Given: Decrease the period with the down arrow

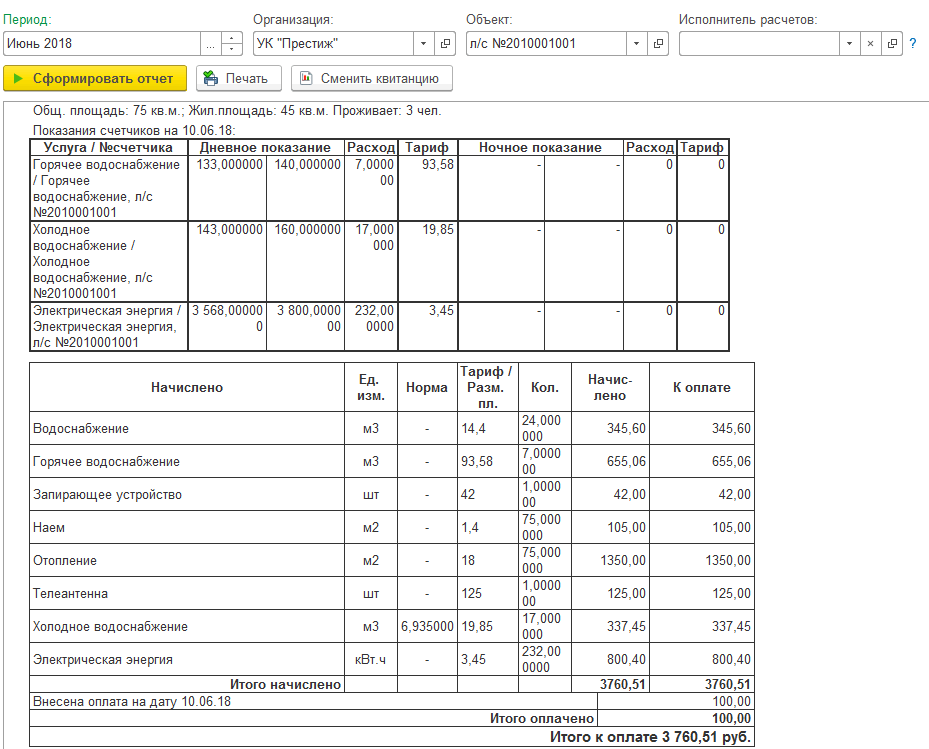Looking at the screenshot, I should point(232,50).
